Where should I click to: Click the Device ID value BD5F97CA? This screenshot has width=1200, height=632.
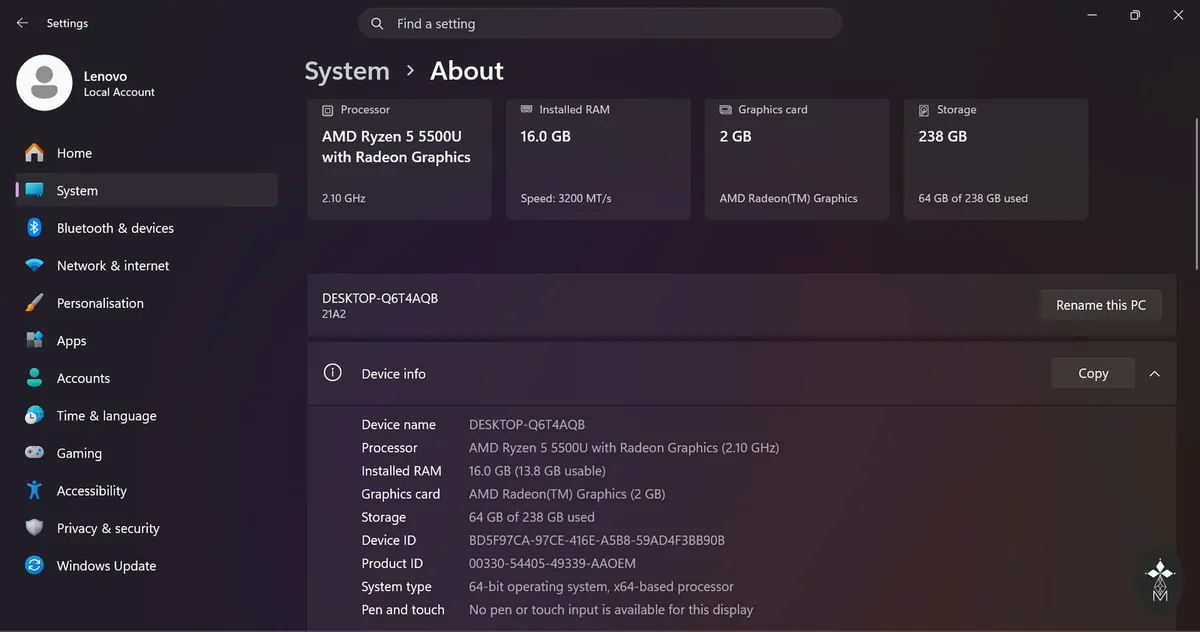[597, 540]
